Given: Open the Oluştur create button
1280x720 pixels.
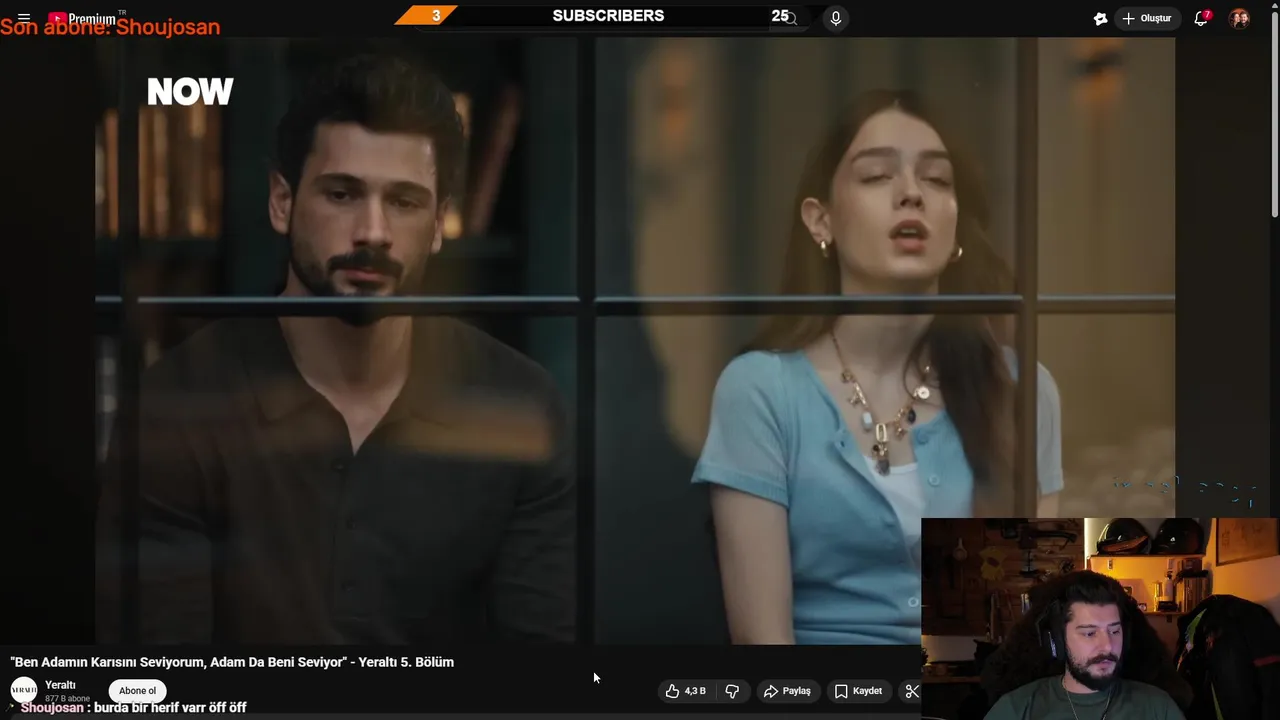Looking at the screenshot, I should (x=1146, y=18).
